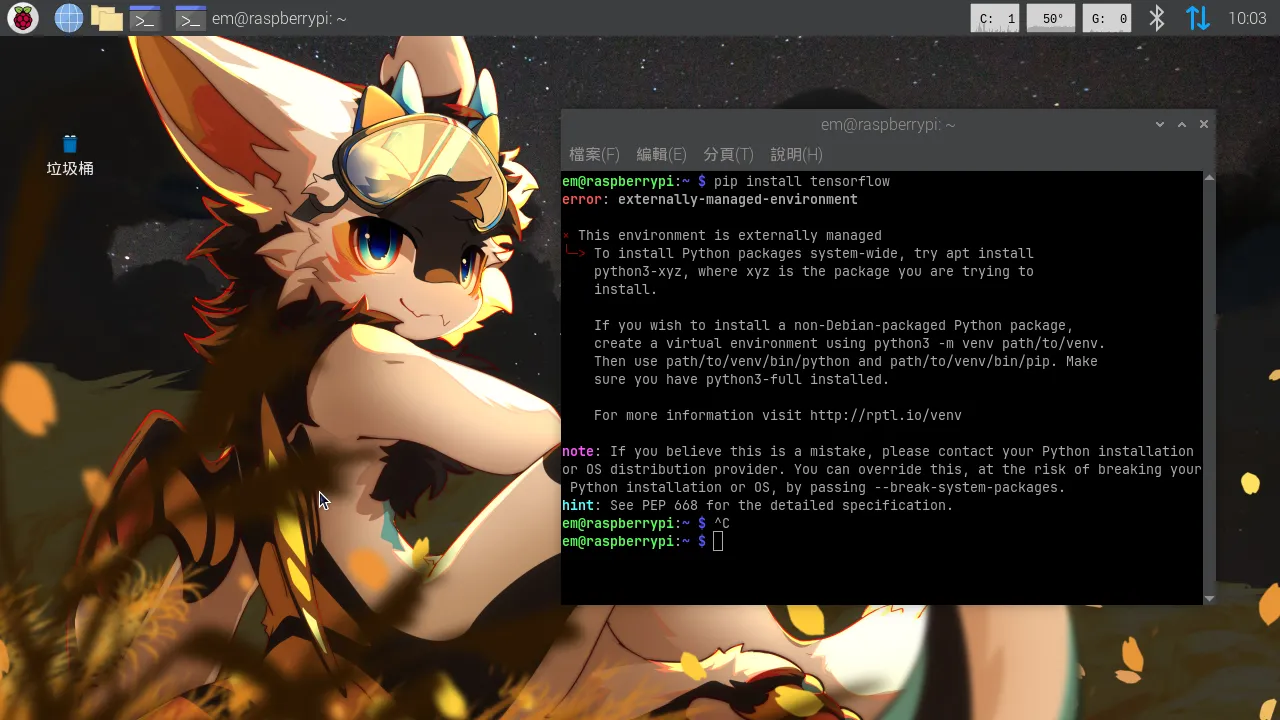Open the 分頁(T) terminal menu
The height and width of the screenshot is (720, 1280).
(728, 154)
